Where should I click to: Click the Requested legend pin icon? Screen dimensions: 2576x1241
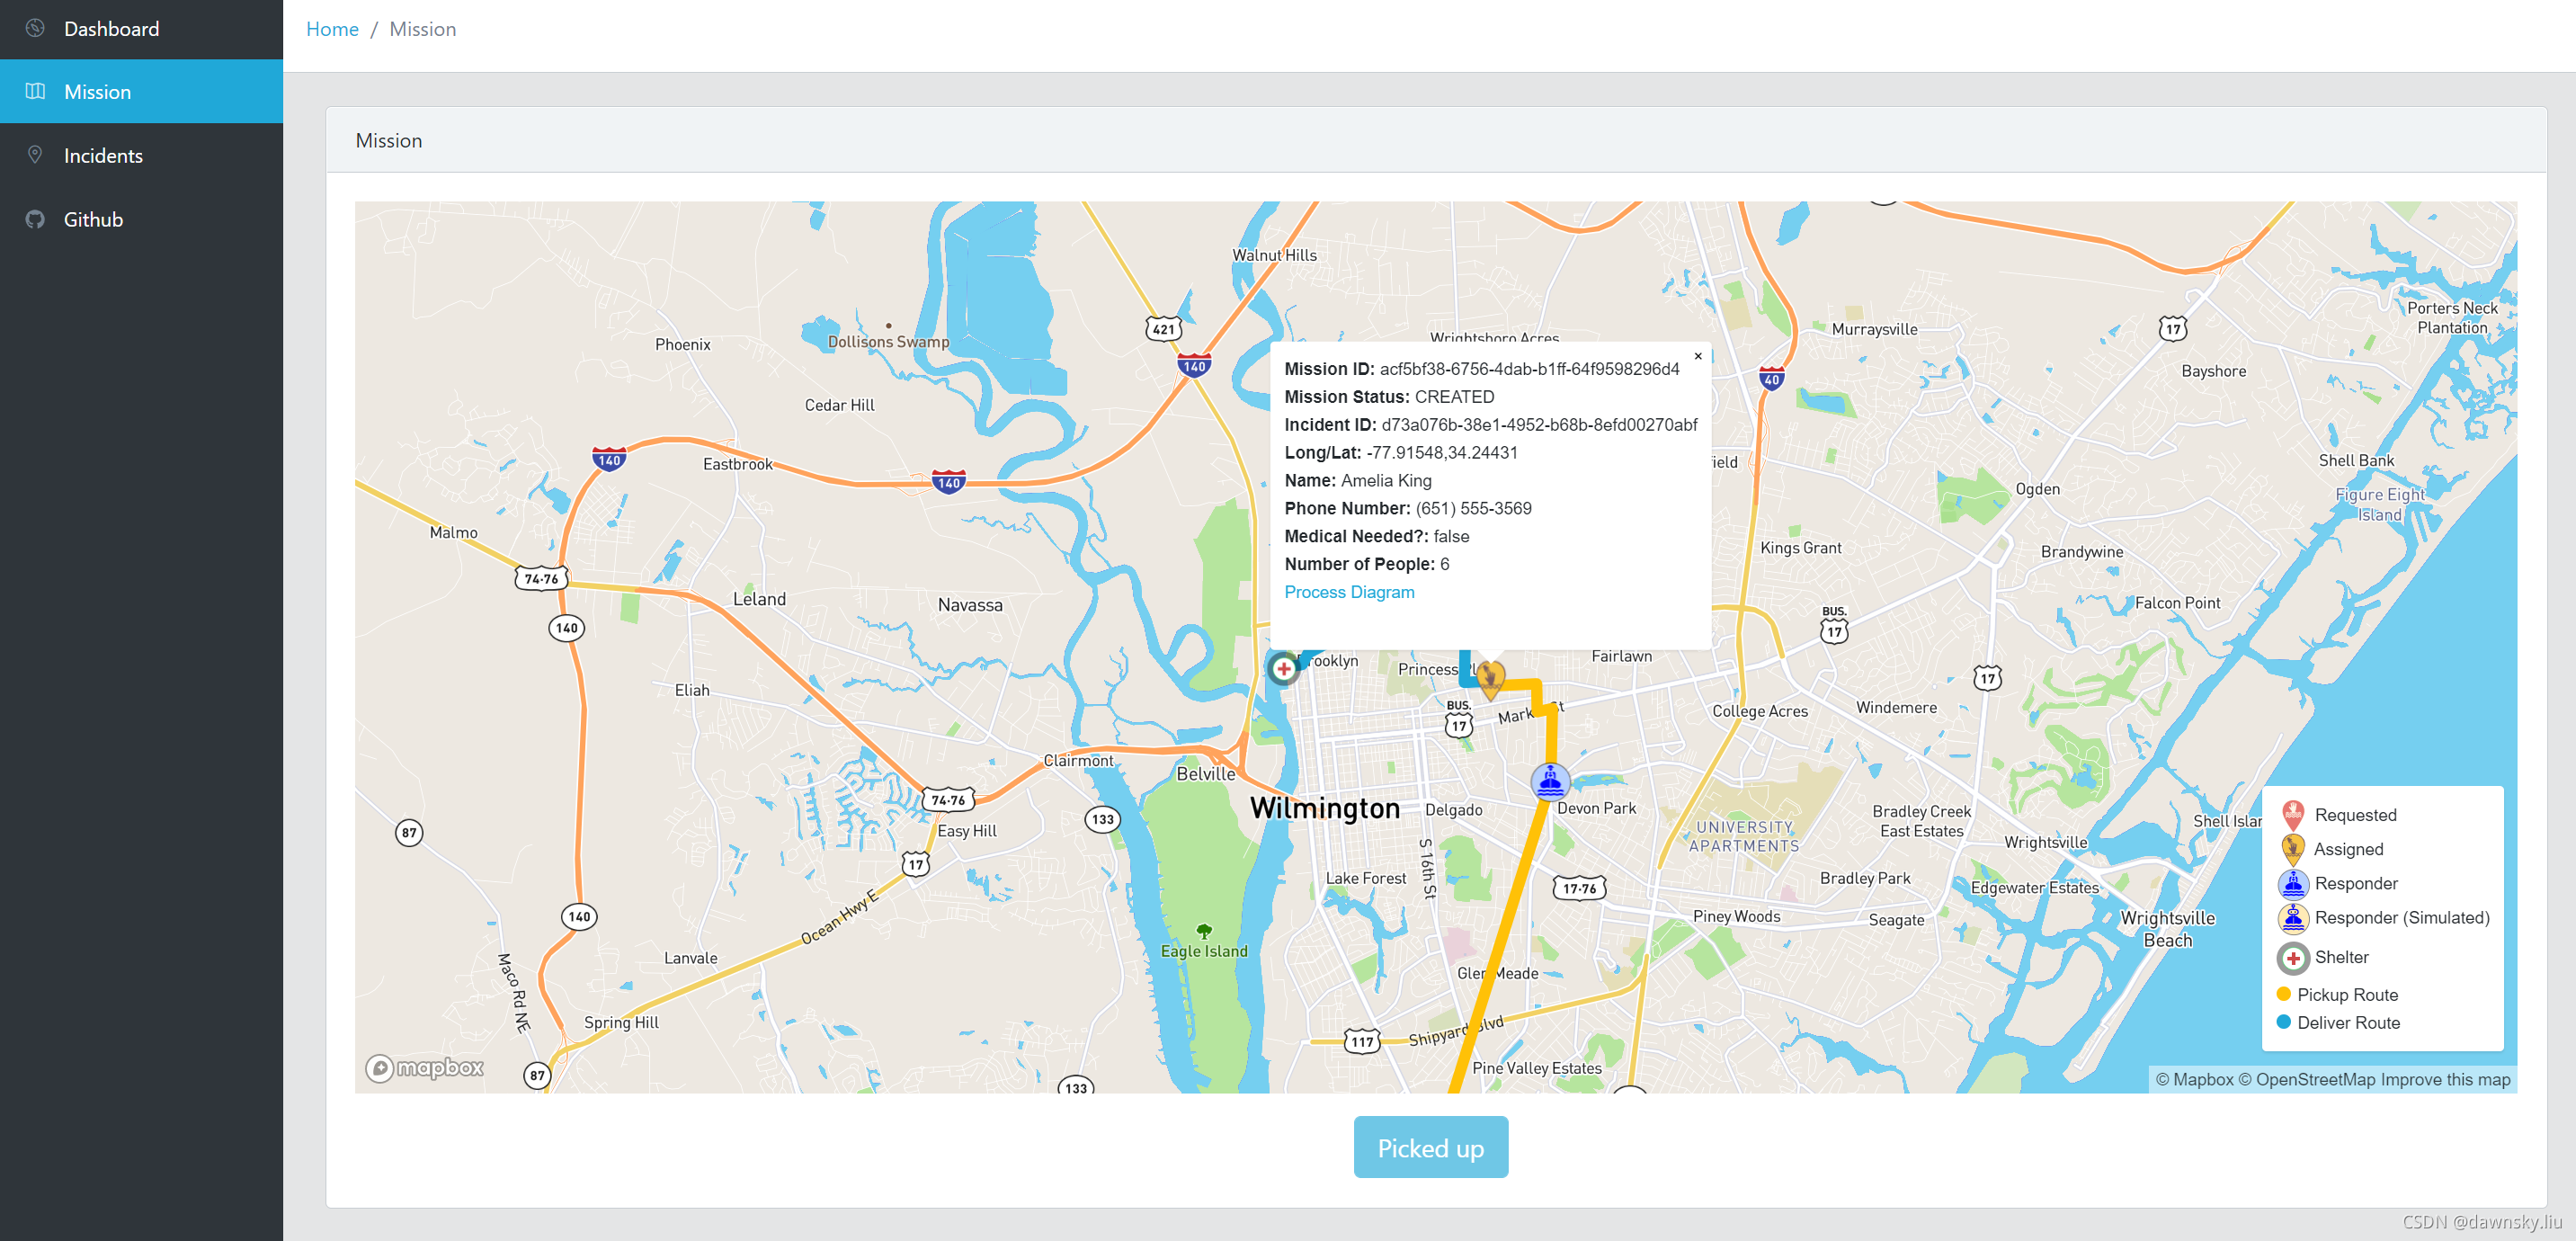2293,815
